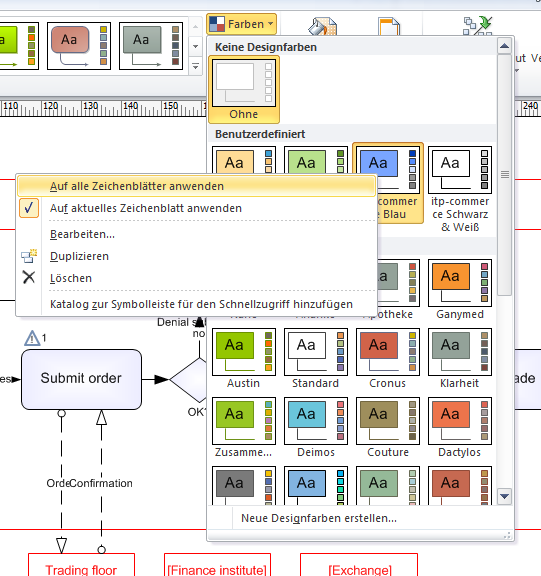Screen dimensions: 541x576
Task: Select the Ohne no-colors swatch
Action: tap(244, 90)
